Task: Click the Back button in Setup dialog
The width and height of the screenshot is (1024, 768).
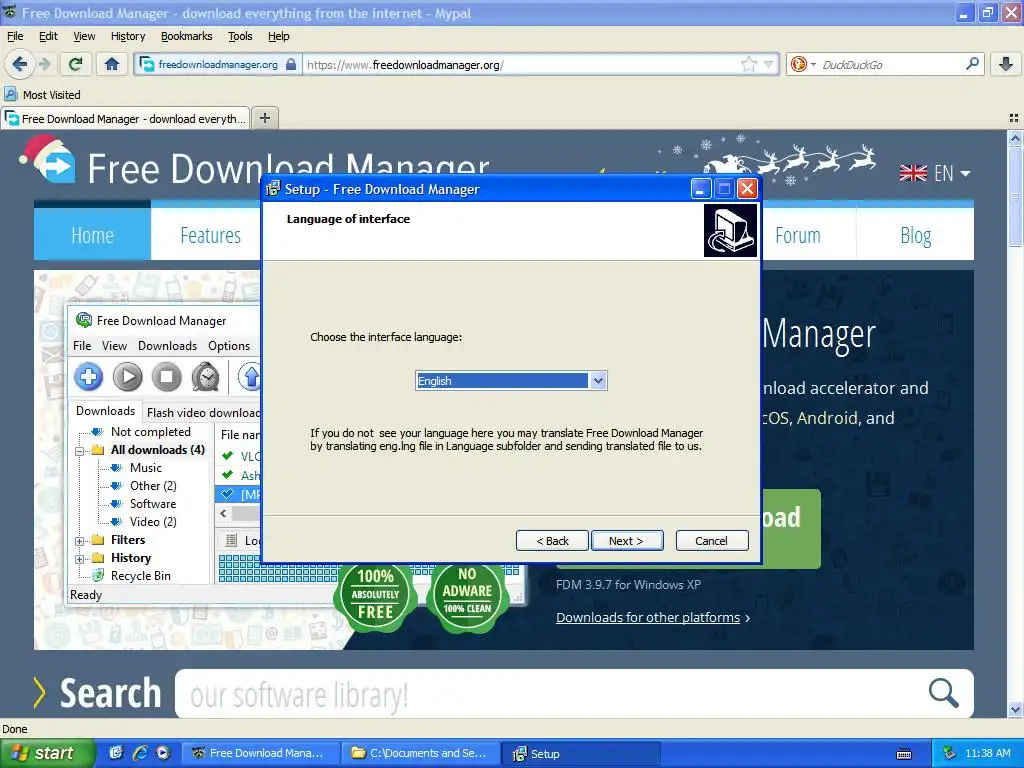Action: (x=552, y=541)
